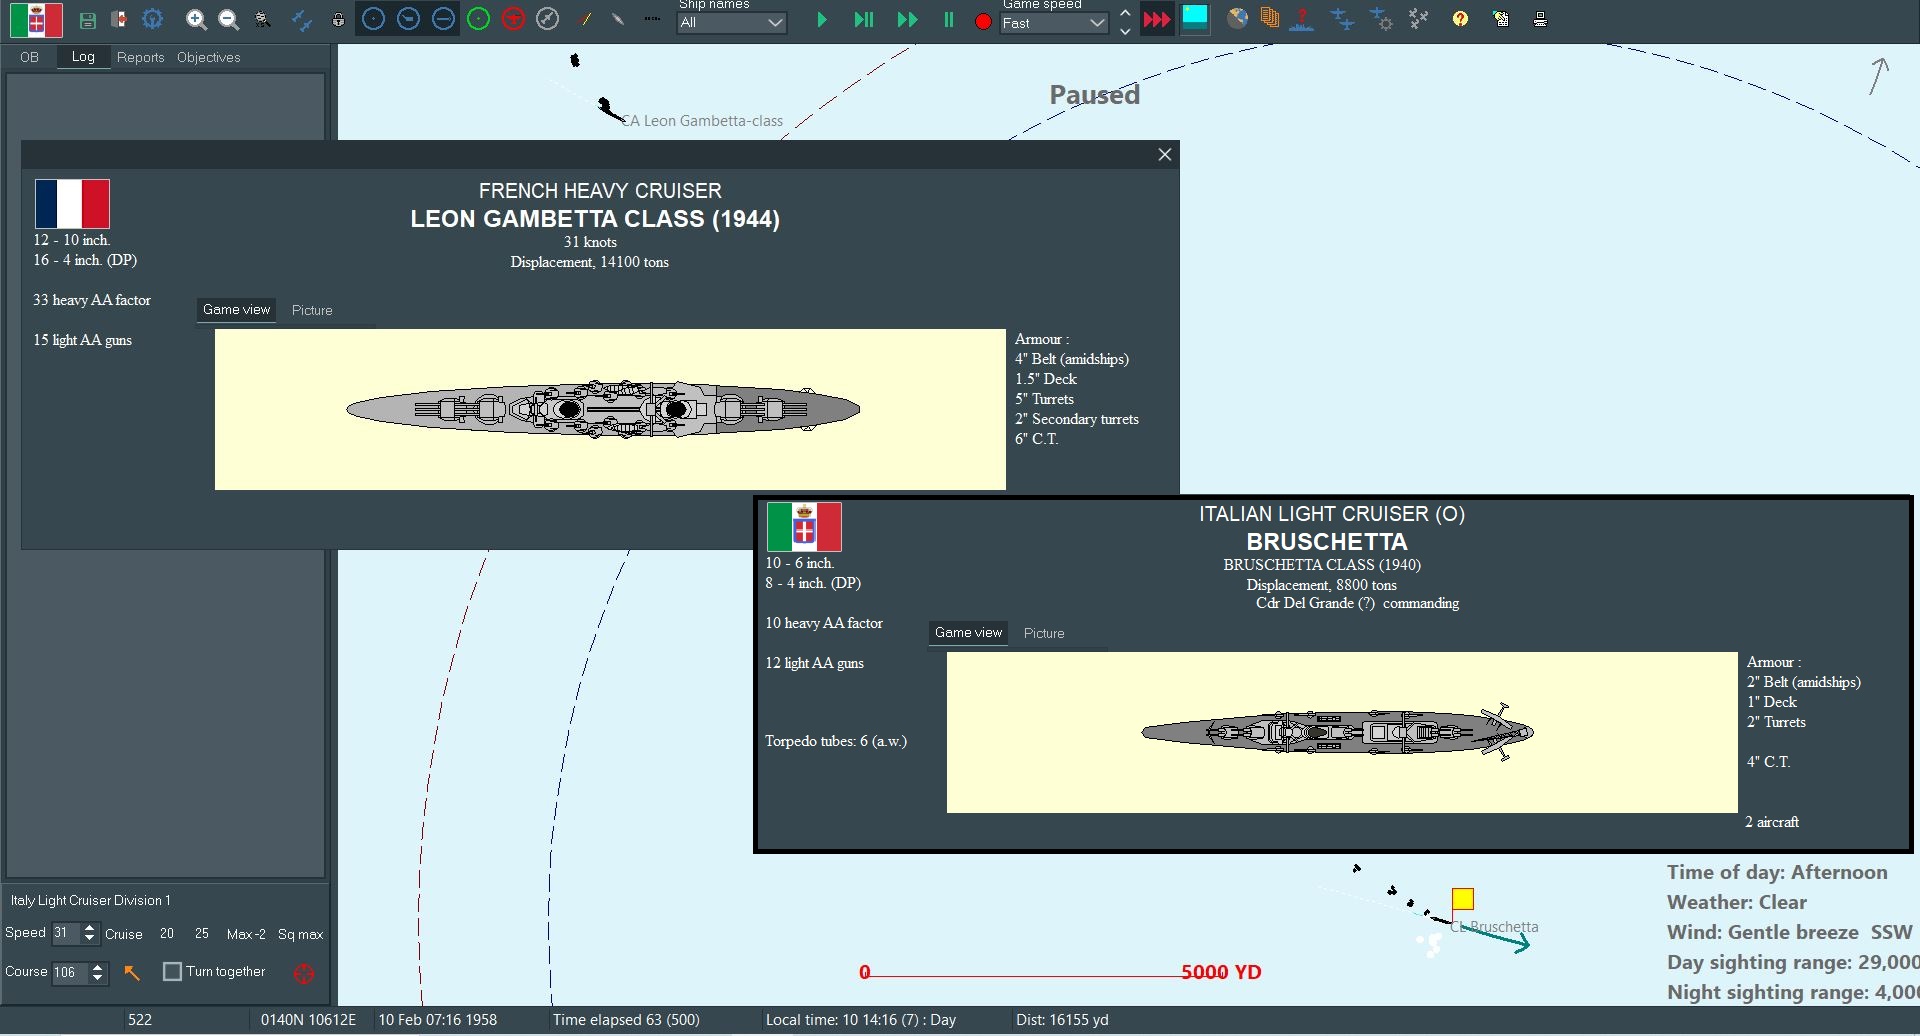Click the globe map icon
Screen dimensions: 1920x1036
[1238, 19]
